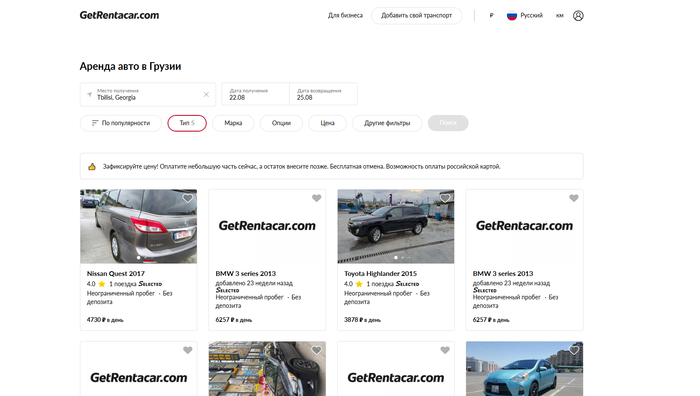Open the Опции filter dropdown

click(281, 123)
